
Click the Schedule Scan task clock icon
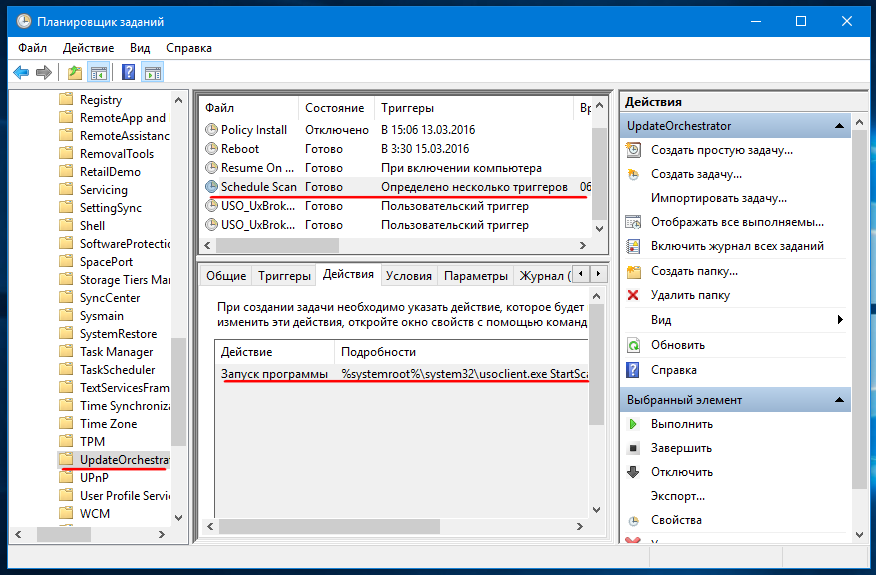pos(211,187)
